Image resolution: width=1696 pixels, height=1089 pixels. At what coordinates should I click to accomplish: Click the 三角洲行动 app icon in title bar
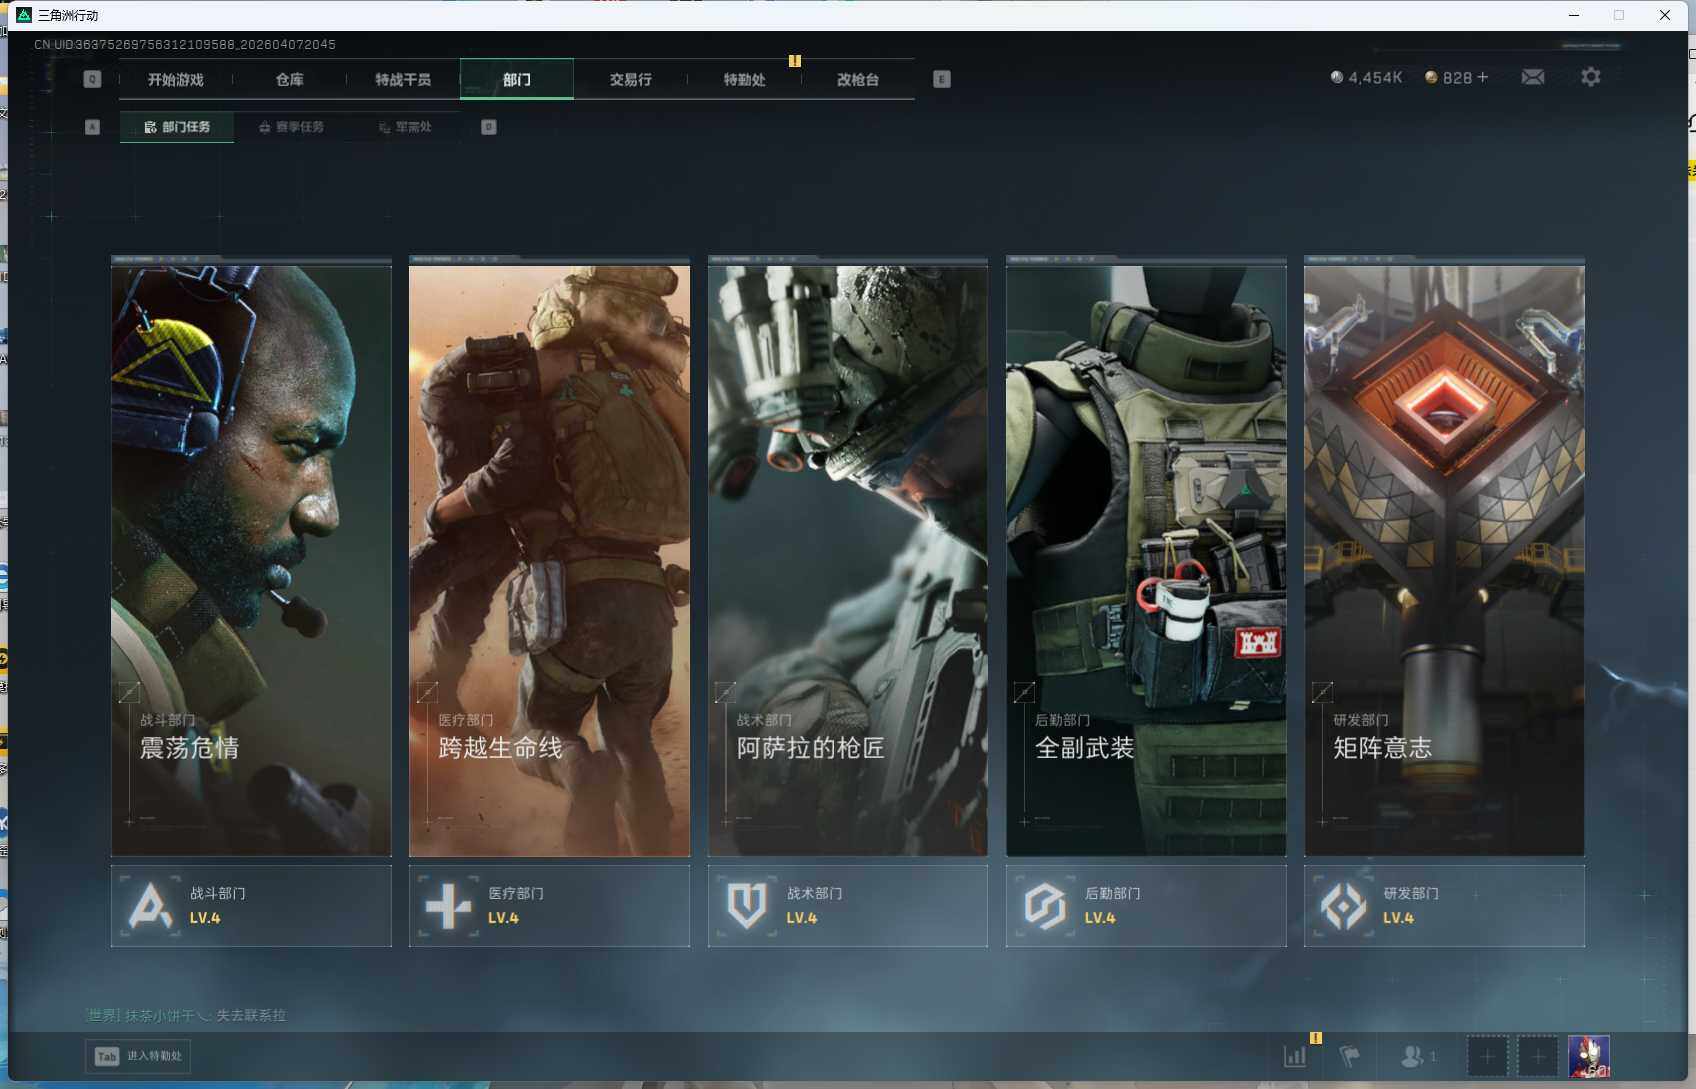pos(24,15)
